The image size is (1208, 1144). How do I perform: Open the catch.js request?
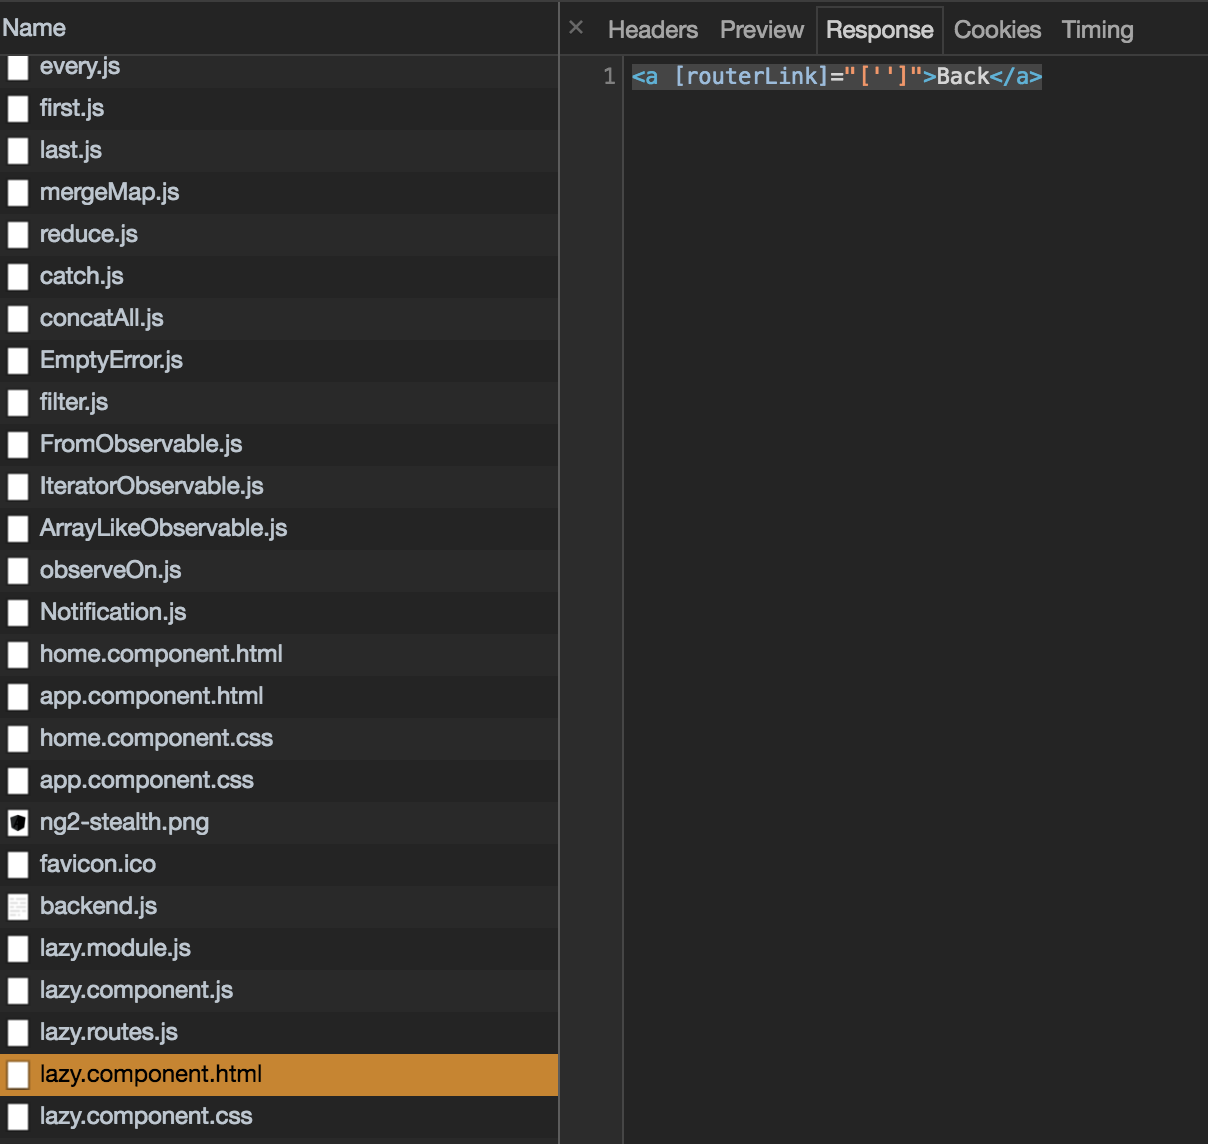pyautogui.click(x=279, y=276)
